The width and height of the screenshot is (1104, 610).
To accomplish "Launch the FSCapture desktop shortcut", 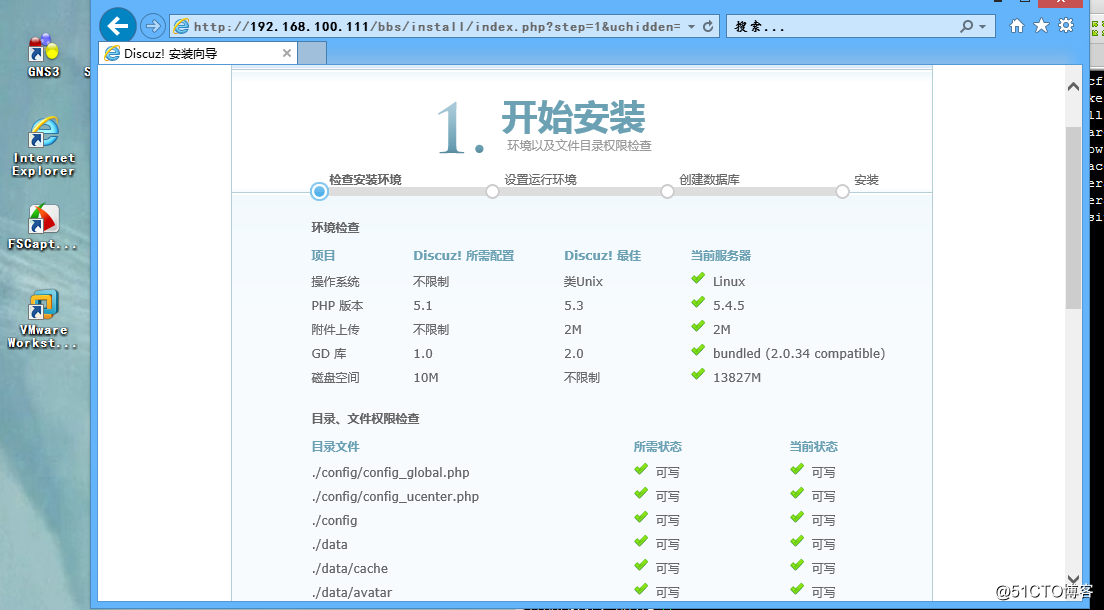I will 42,228.
